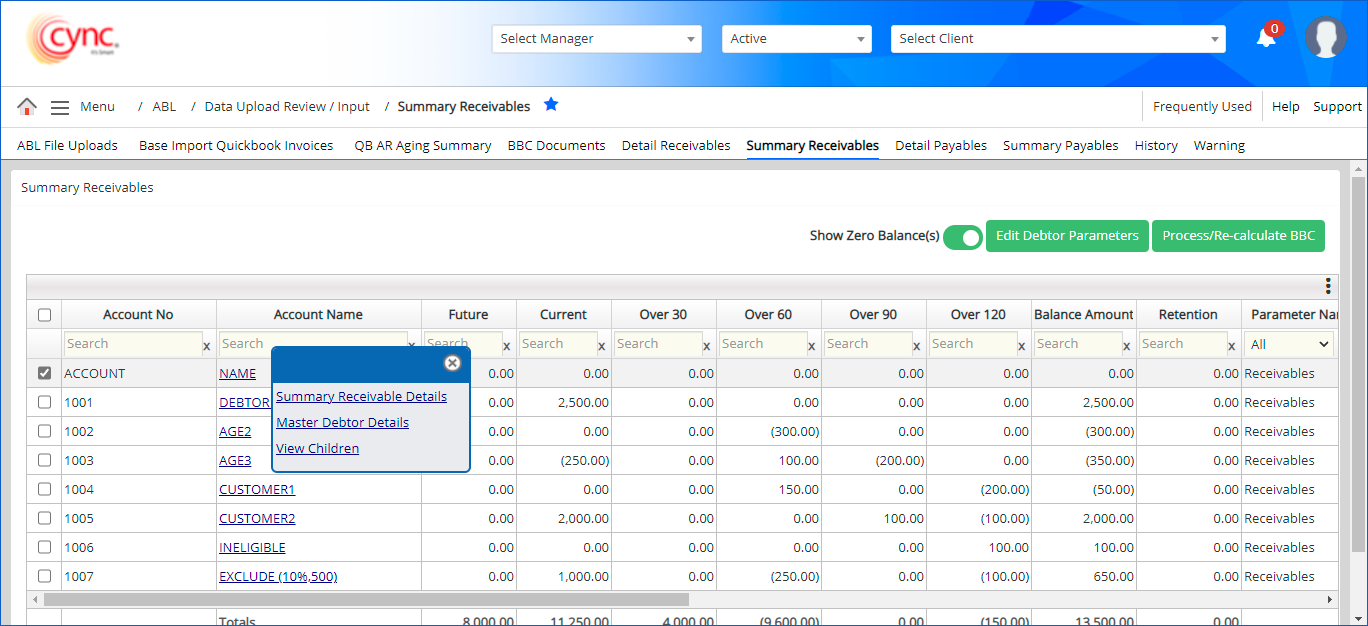The height and width of the screenshot is (626, 1368).
Task: Open the Parameter Name All filter dropdown
Action: pyautogui.click(x=1290, y=344)
